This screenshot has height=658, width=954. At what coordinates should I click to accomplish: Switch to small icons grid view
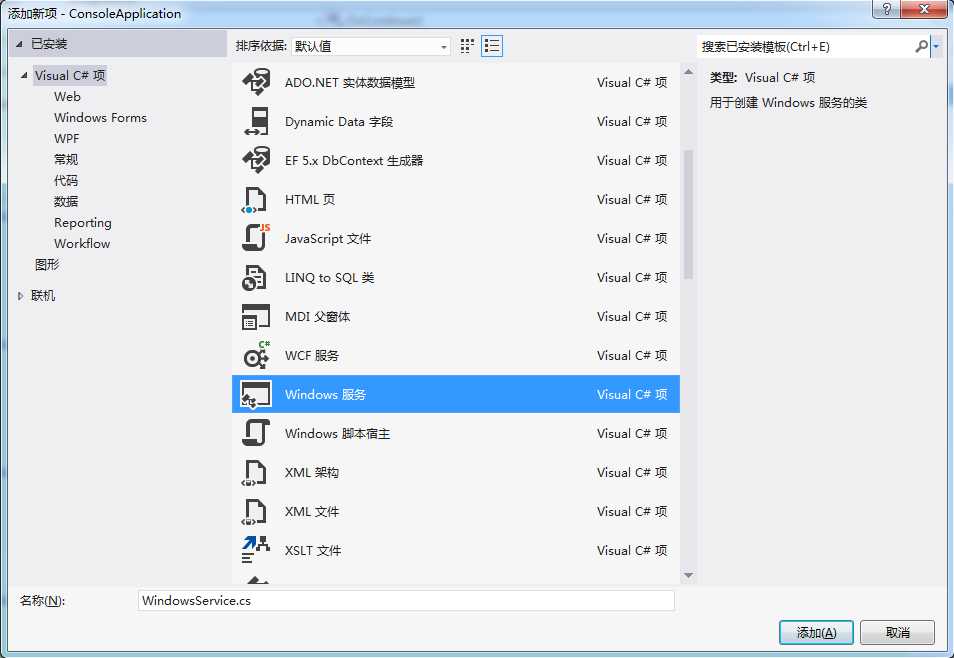coord(467,46)
